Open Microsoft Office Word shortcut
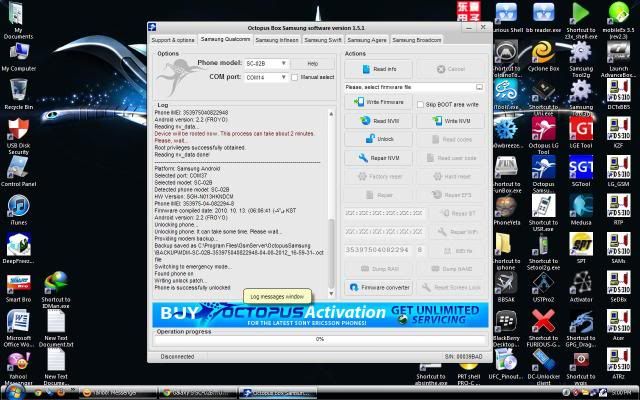The image size is (640, 400). (18, 328)
